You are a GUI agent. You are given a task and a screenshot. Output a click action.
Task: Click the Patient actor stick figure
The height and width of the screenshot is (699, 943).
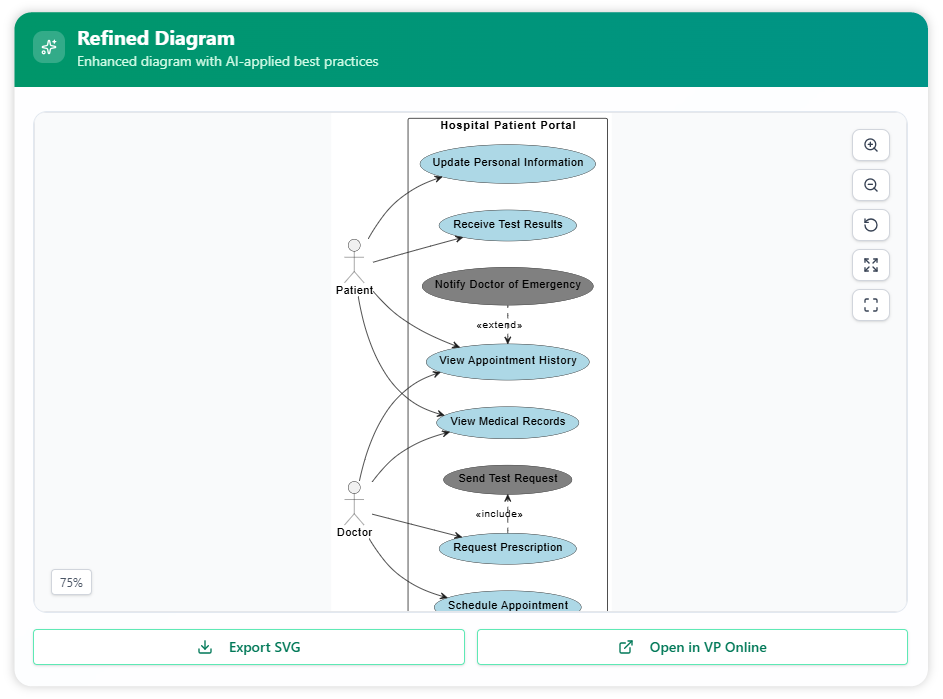[x=353, y=260]
